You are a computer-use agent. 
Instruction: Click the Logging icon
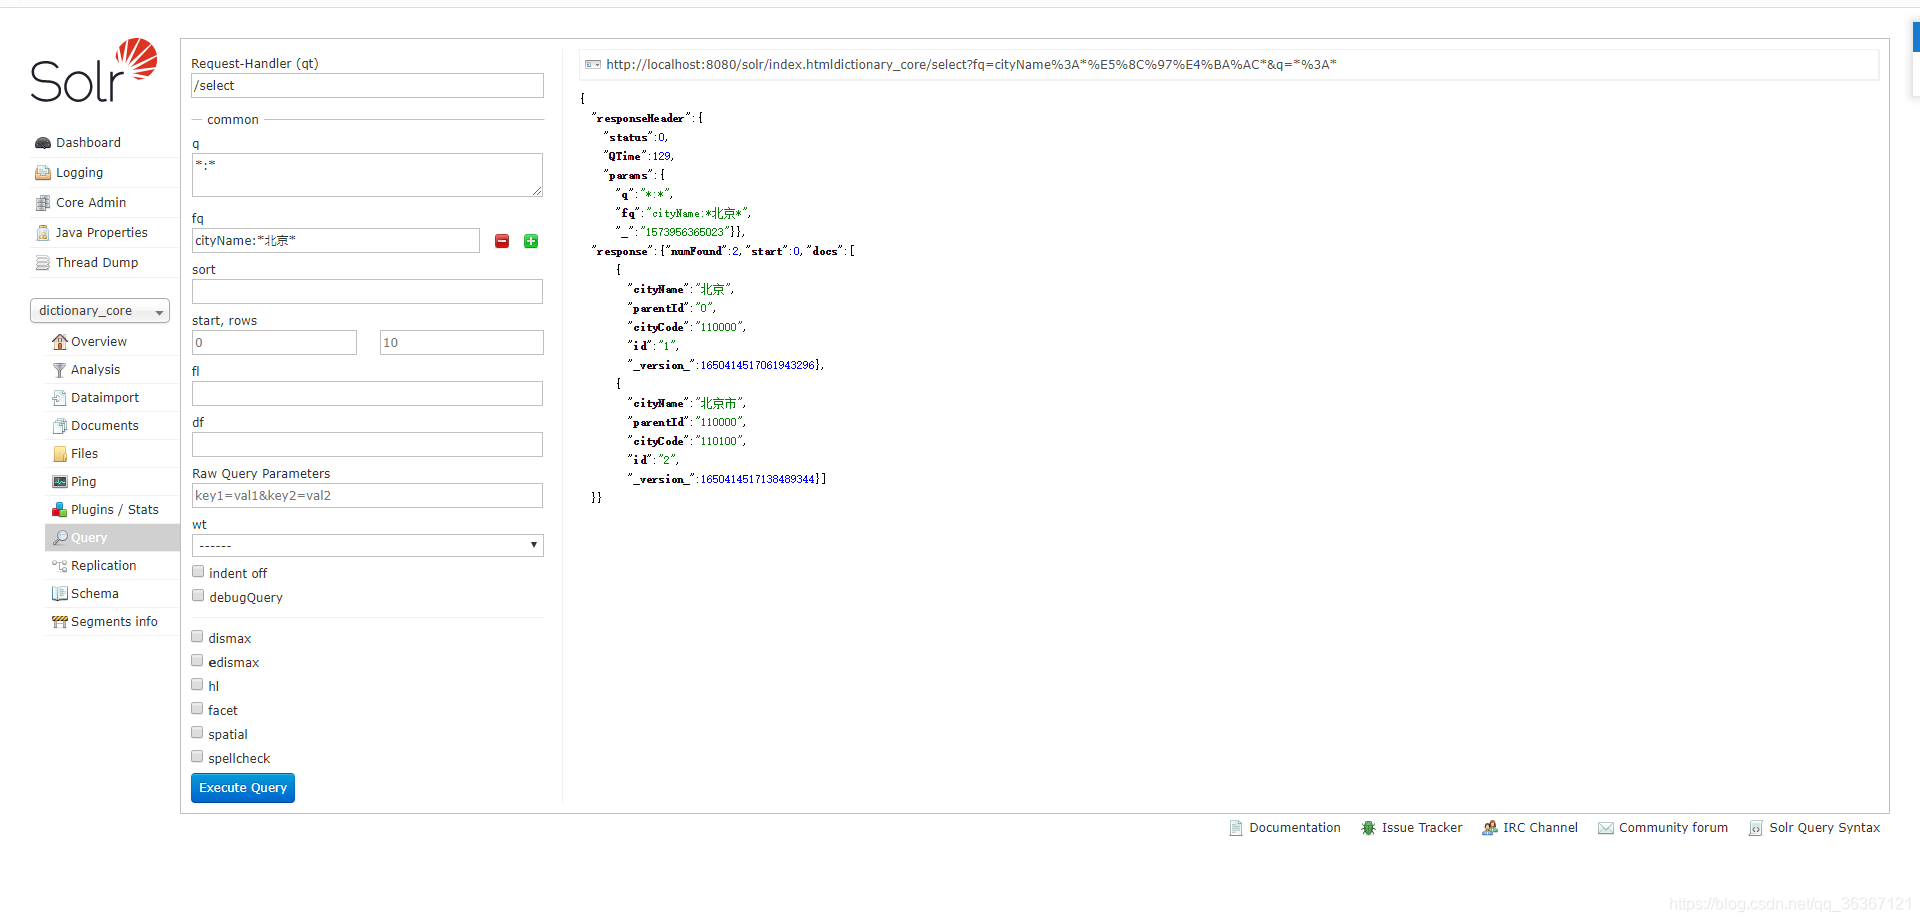43,173
